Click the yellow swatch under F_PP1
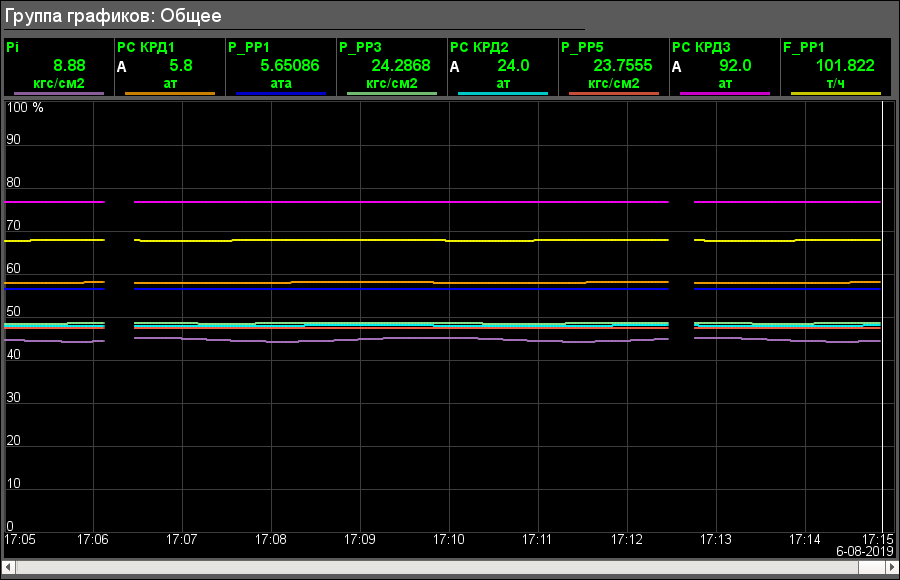 [836, 93]
